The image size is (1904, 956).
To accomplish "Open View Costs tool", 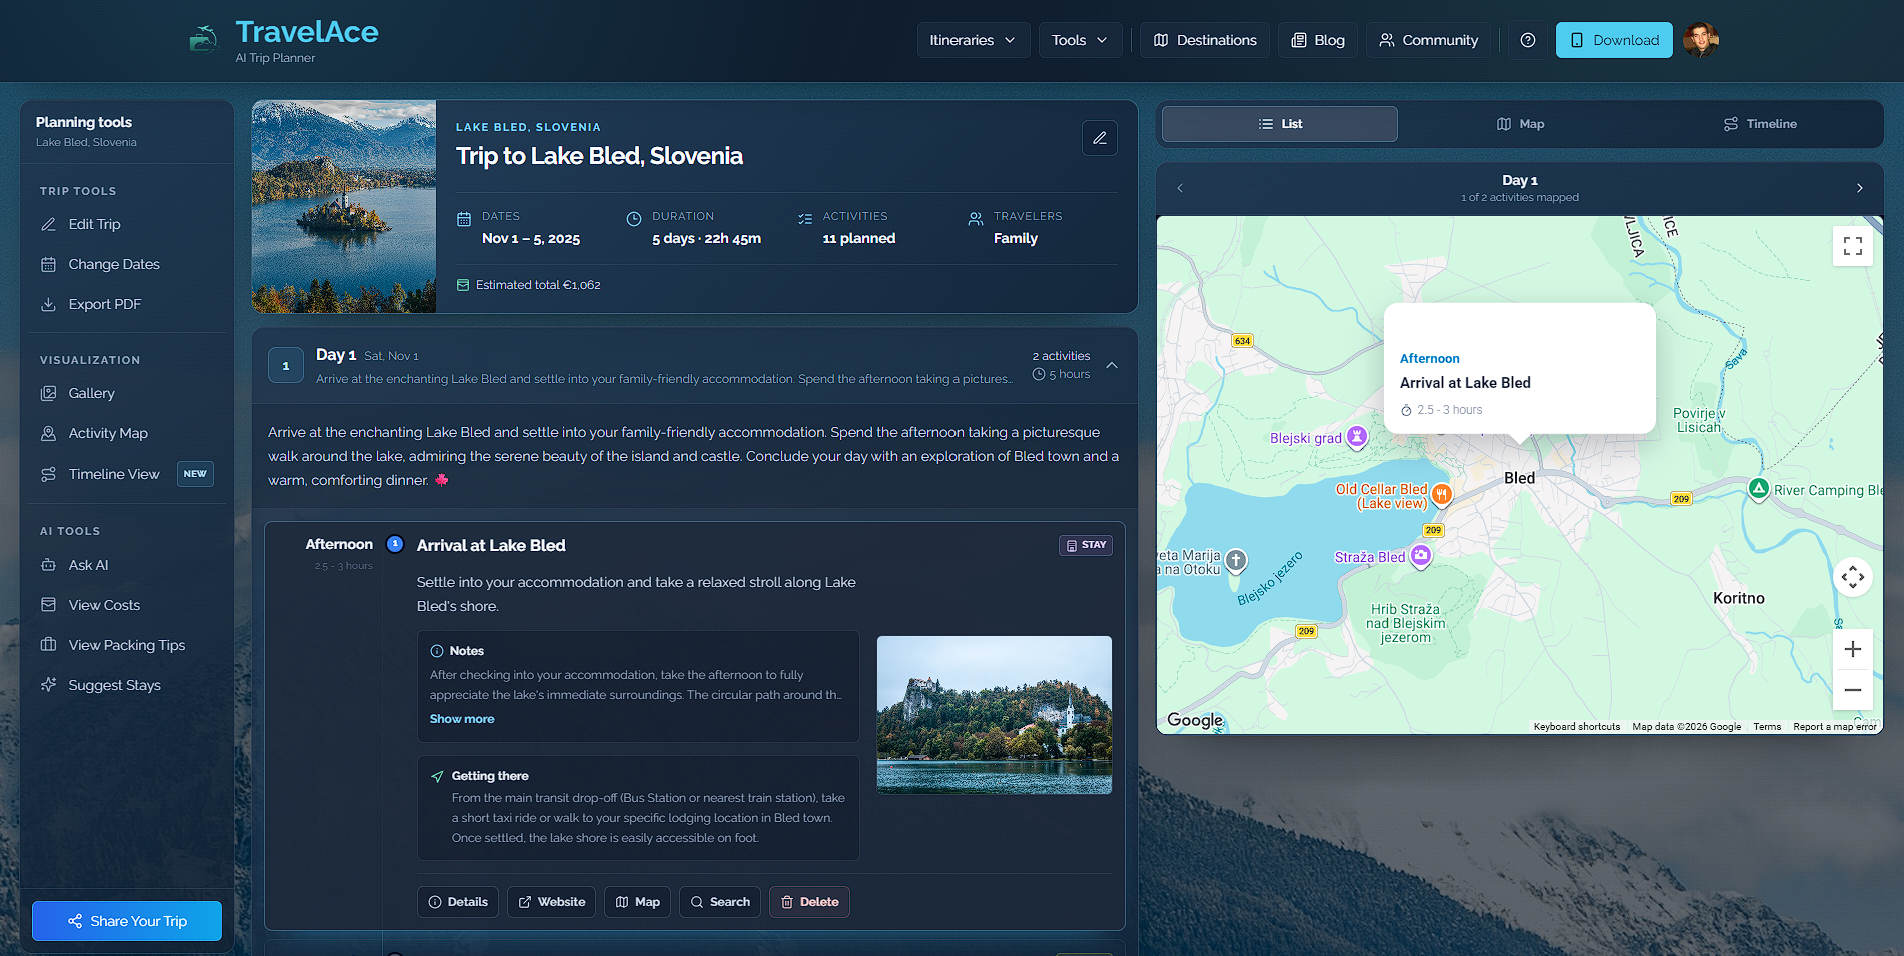I will 127,605.
